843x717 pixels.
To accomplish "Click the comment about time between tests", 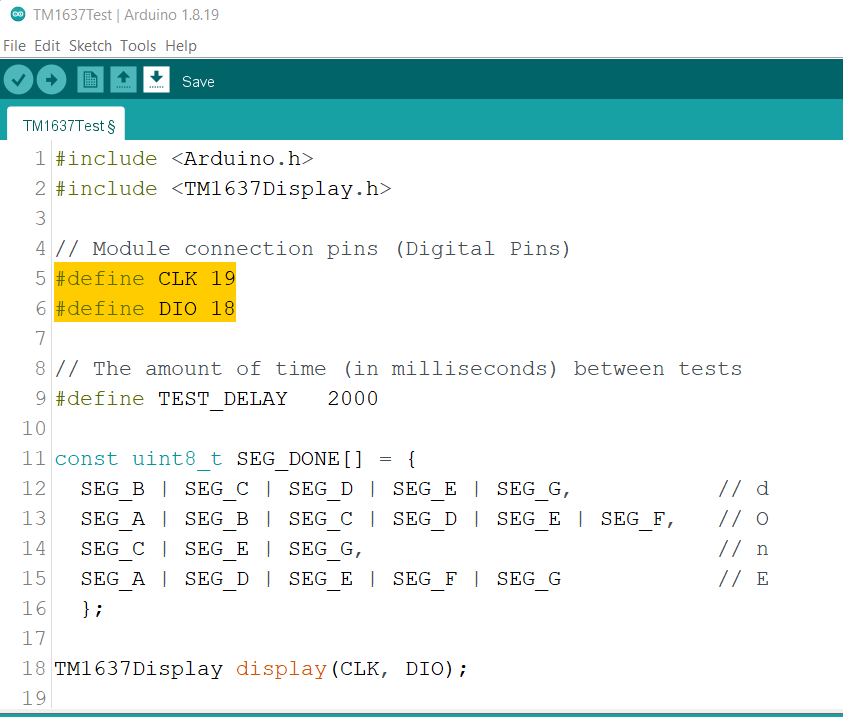I will click(398, 369).
